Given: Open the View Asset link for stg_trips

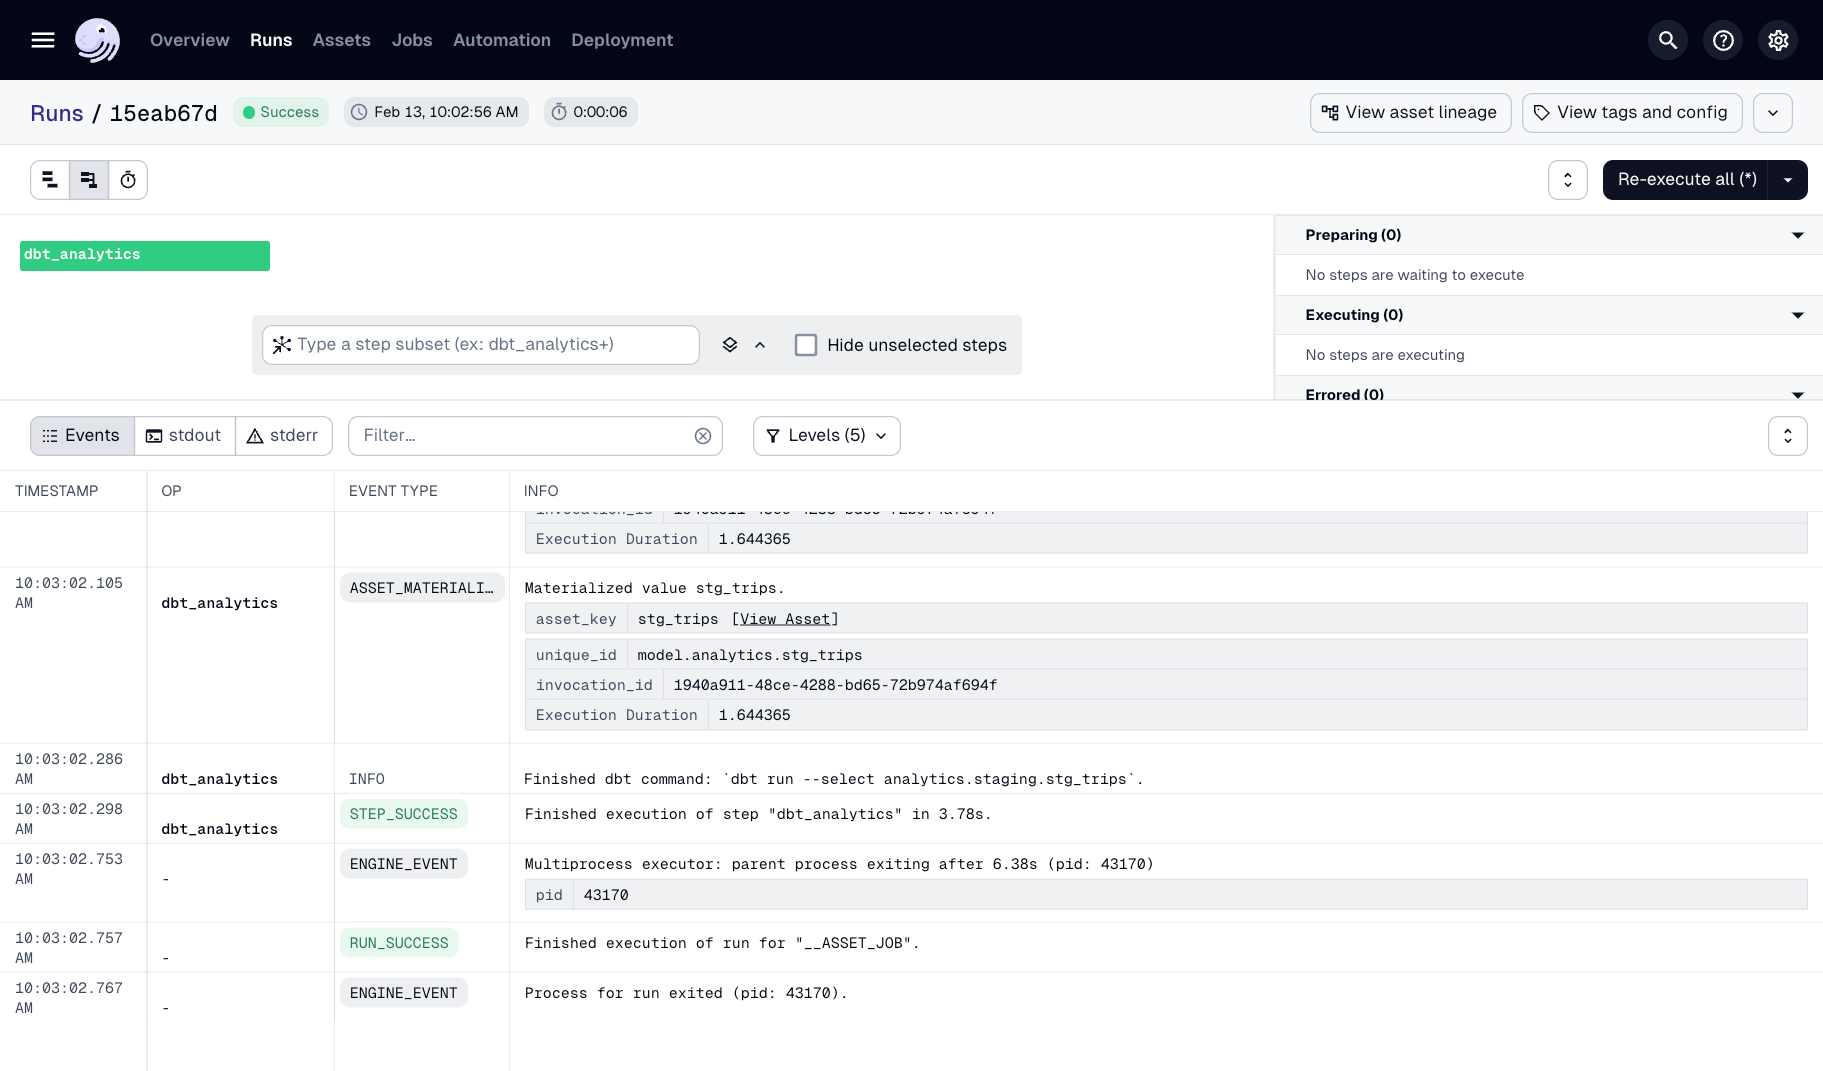Looking at the screenshot, I should 784,618.
